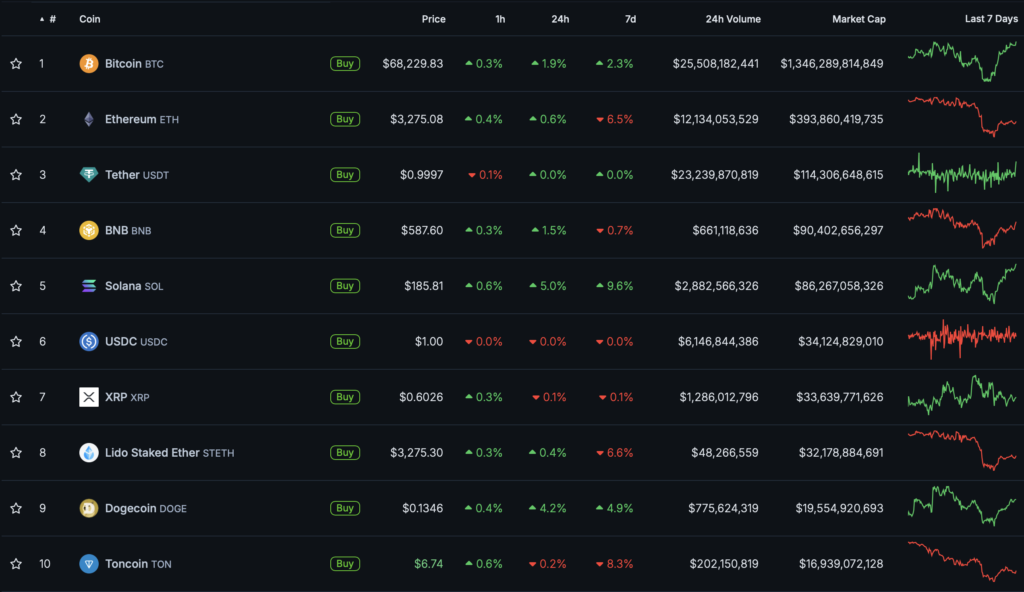Screen dimensions: 1024x592
Task: Click the Ethereum diamond logo icon
Action: [89, 119]
